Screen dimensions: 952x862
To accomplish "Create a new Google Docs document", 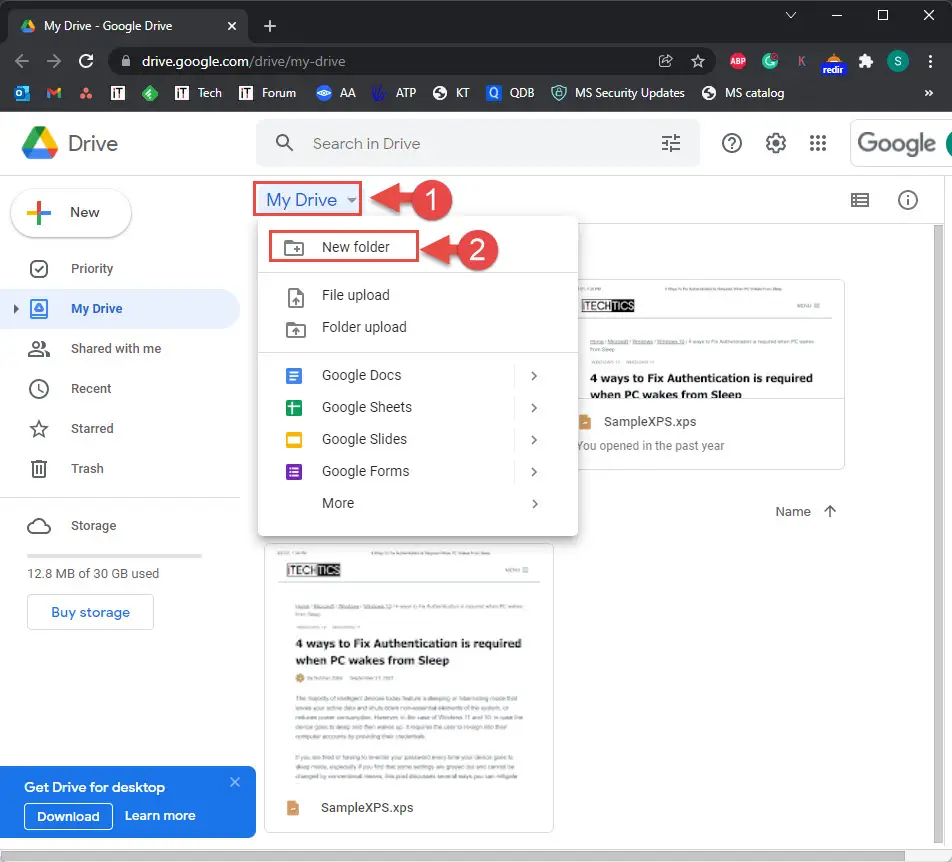I will click(x=386, y=376).
